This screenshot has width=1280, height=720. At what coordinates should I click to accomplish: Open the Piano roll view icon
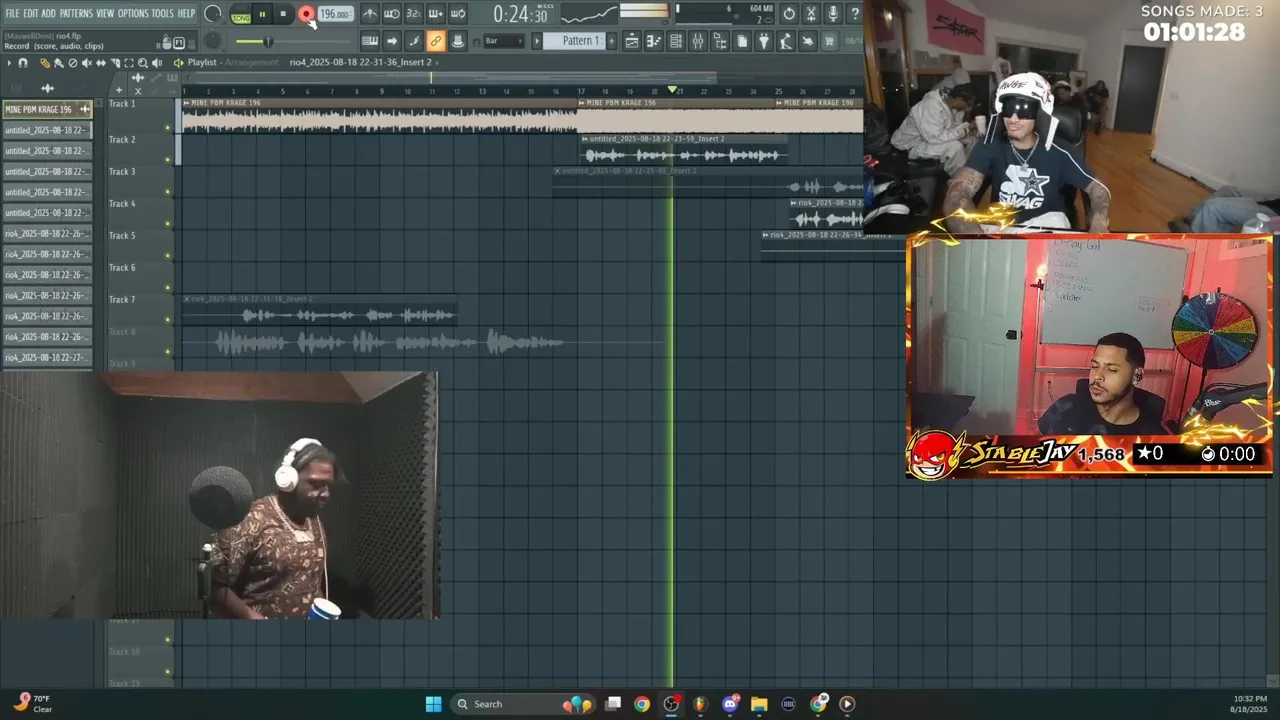pyautogui.click(x=654, y=41)
